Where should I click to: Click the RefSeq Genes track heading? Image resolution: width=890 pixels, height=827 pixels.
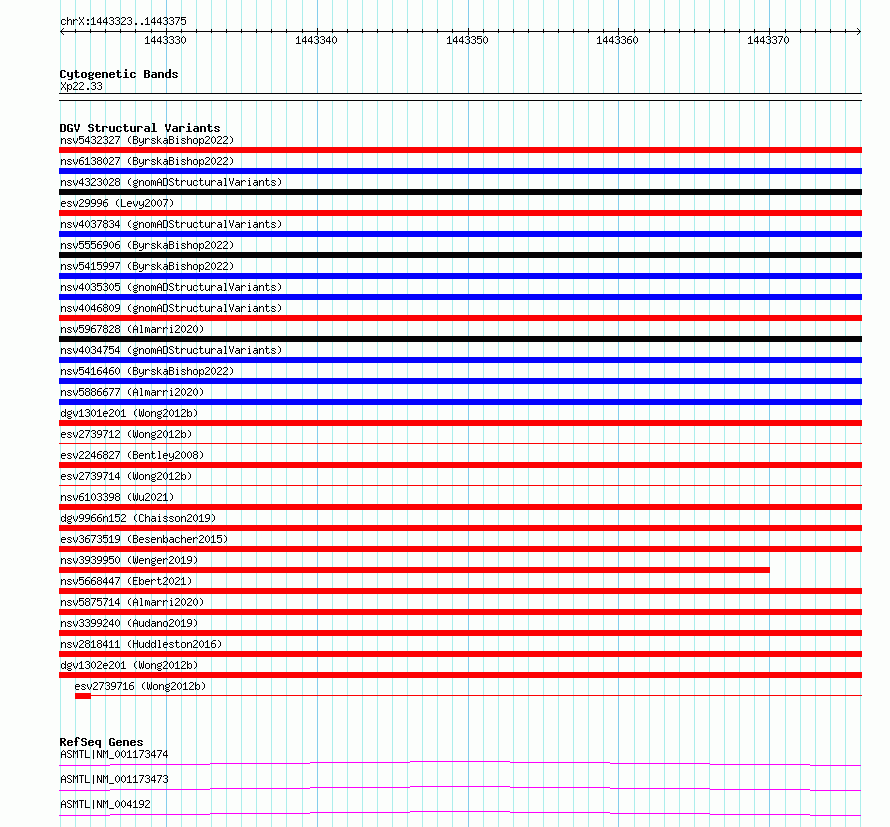click(x=101, y=742)
